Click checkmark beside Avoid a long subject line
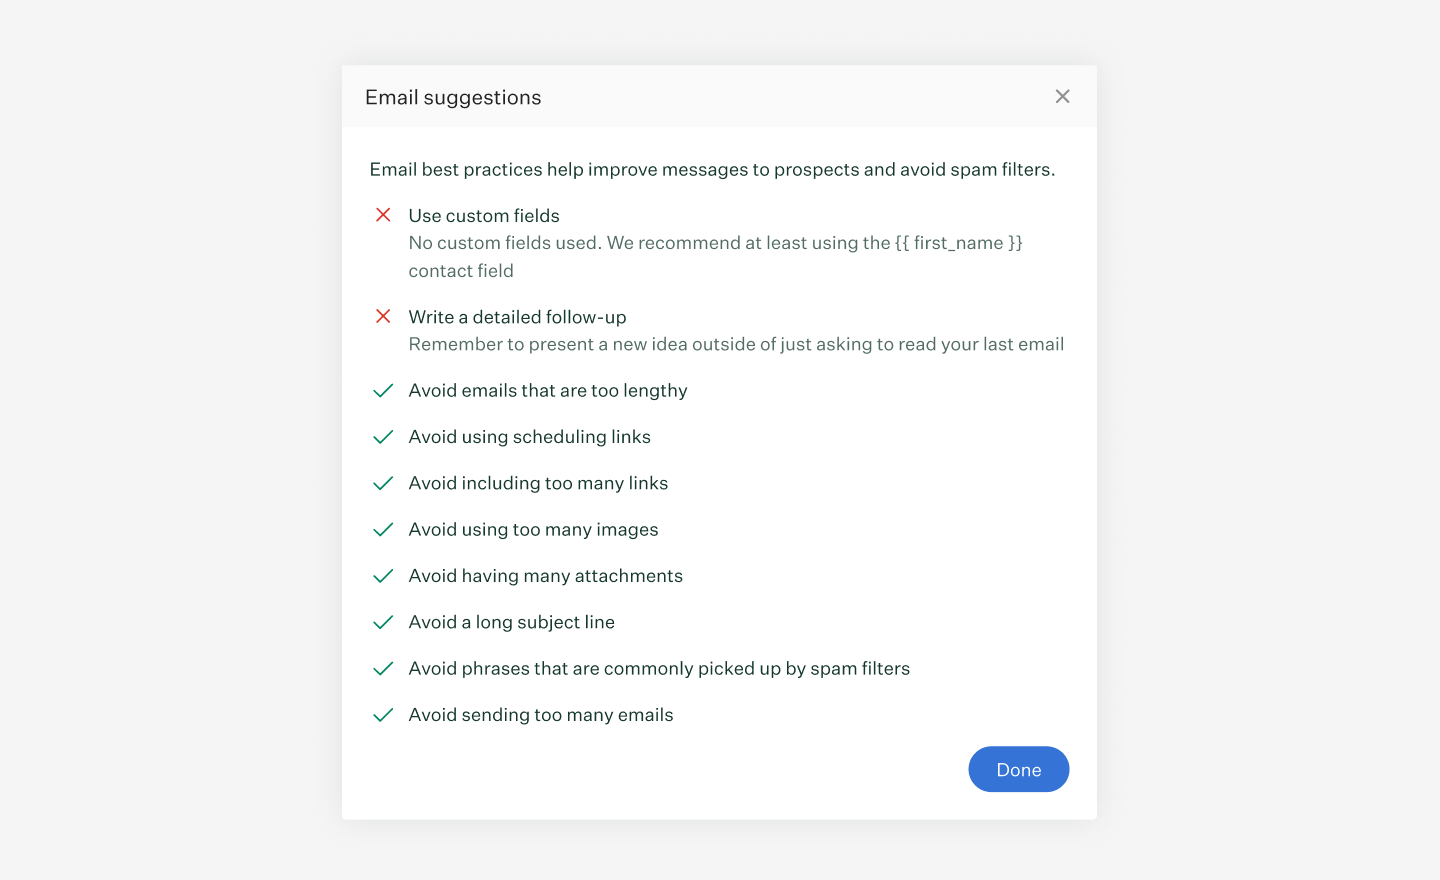 pyautogui.click(x=383, y=622)
